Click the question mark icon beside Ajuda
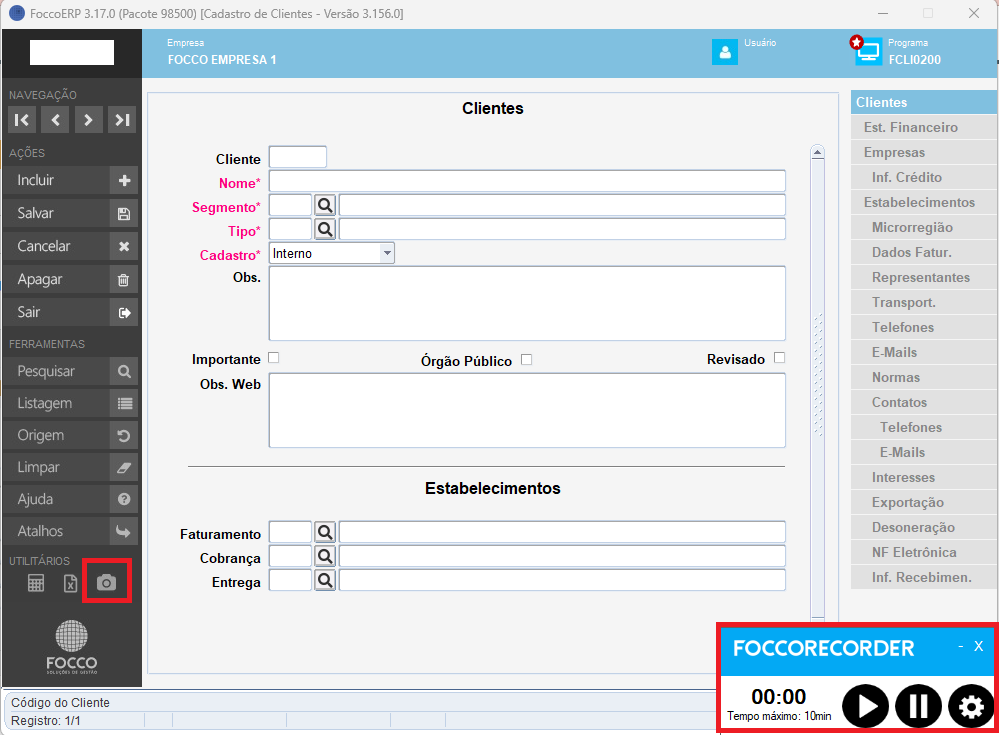Viewport: 999px width, 735px height. (x=124, y=499)
